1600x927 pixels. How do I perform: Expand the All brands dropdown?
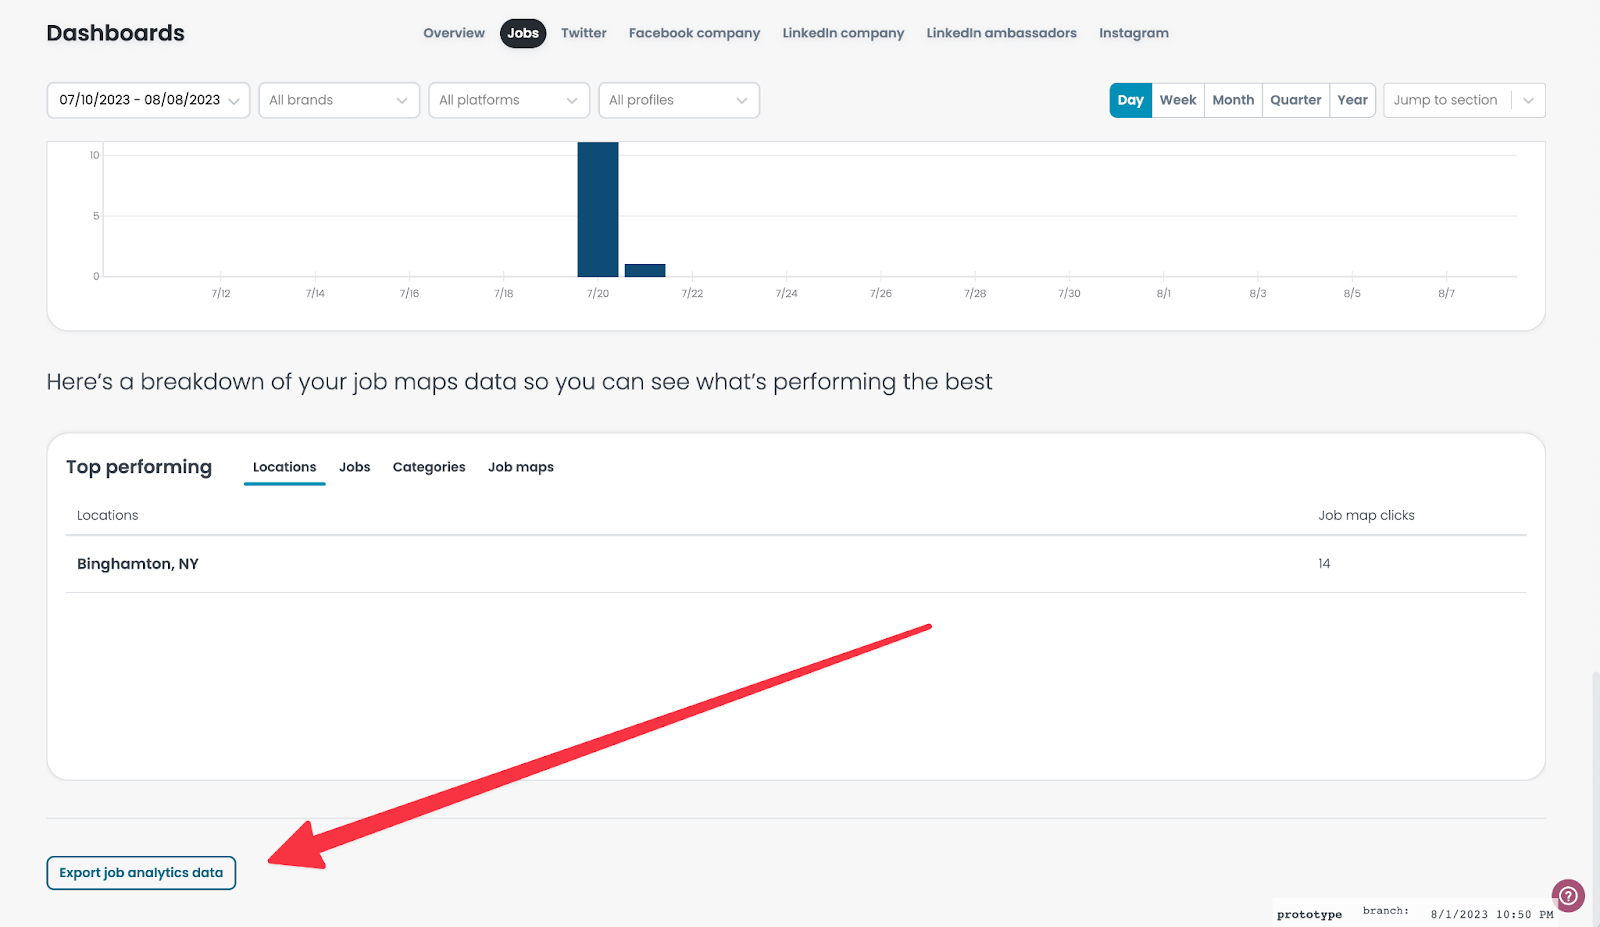coord(339,100)
